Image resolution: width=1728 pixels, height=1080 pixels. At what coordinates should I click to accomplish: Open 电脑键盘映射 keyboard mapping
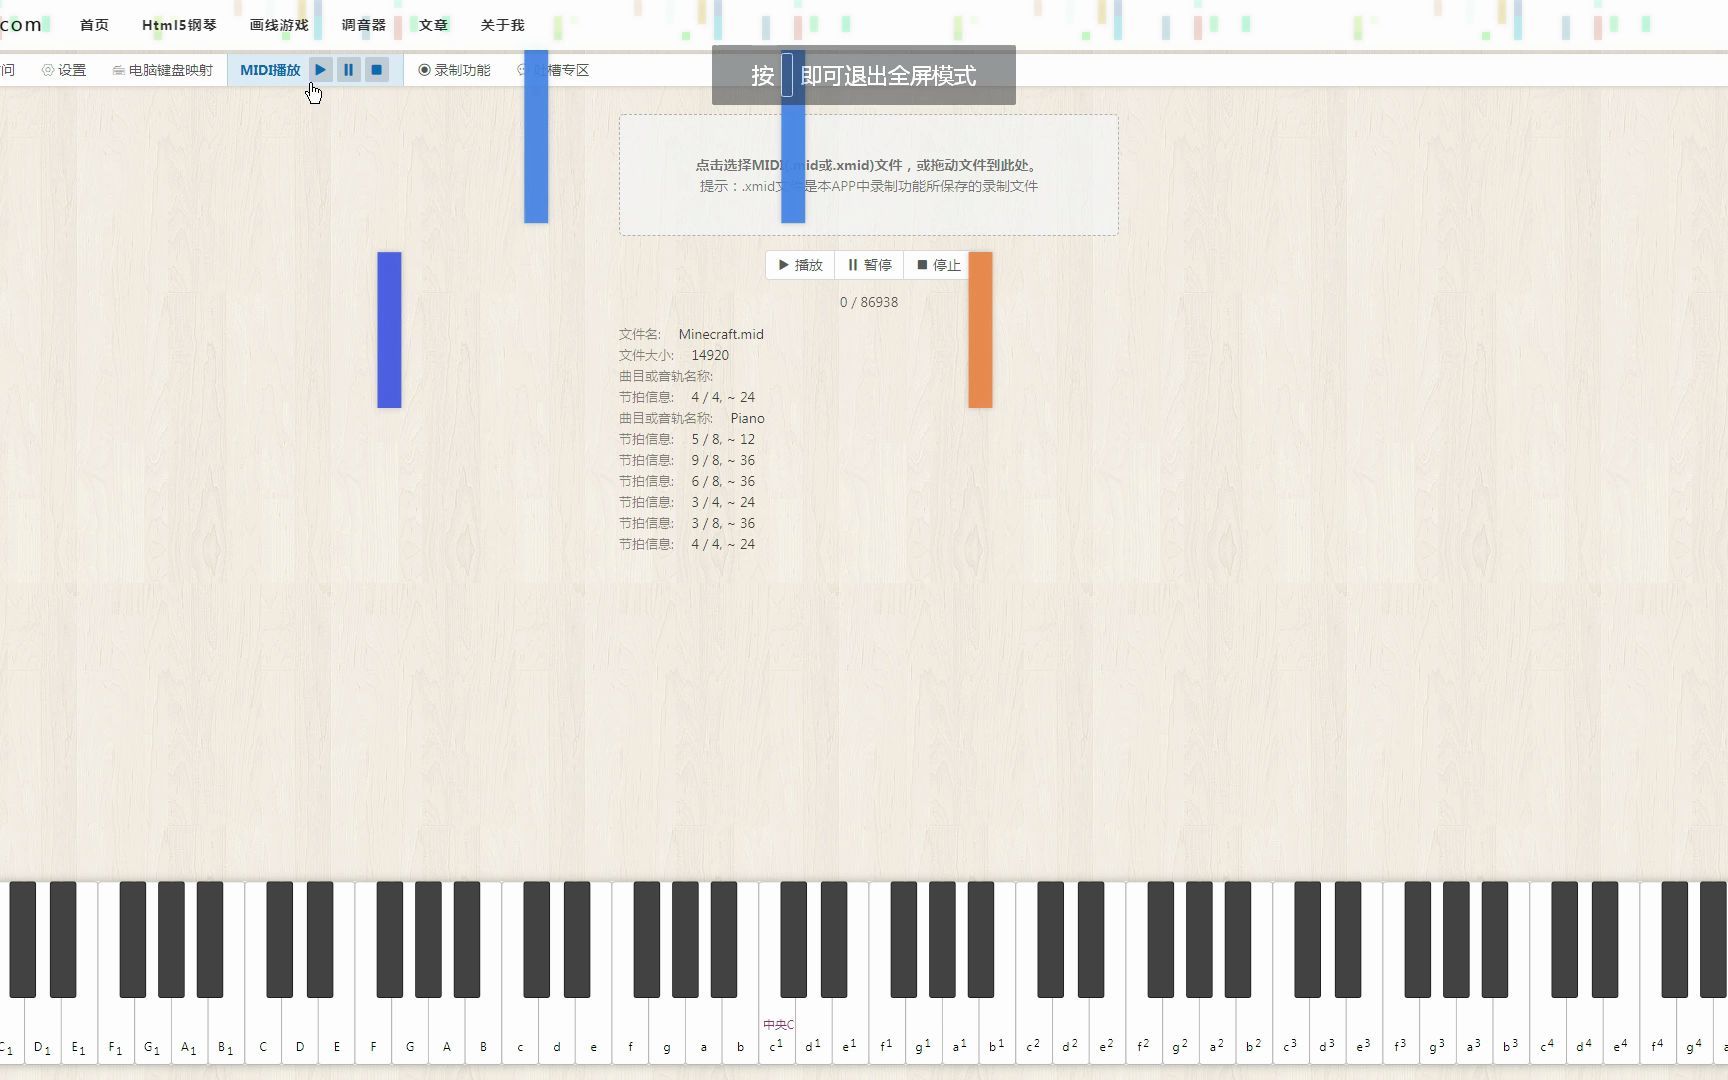162,70
